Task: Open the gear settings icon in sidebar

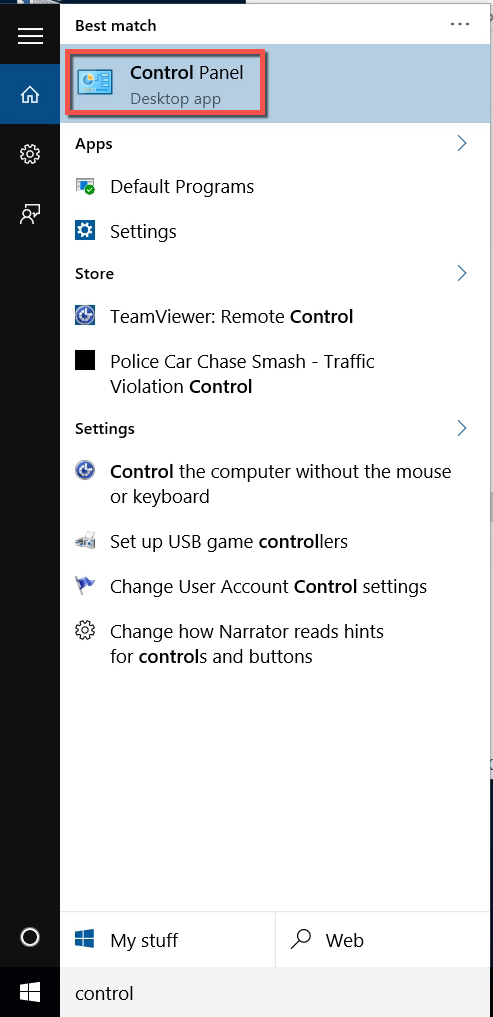Action: (30, 154)
